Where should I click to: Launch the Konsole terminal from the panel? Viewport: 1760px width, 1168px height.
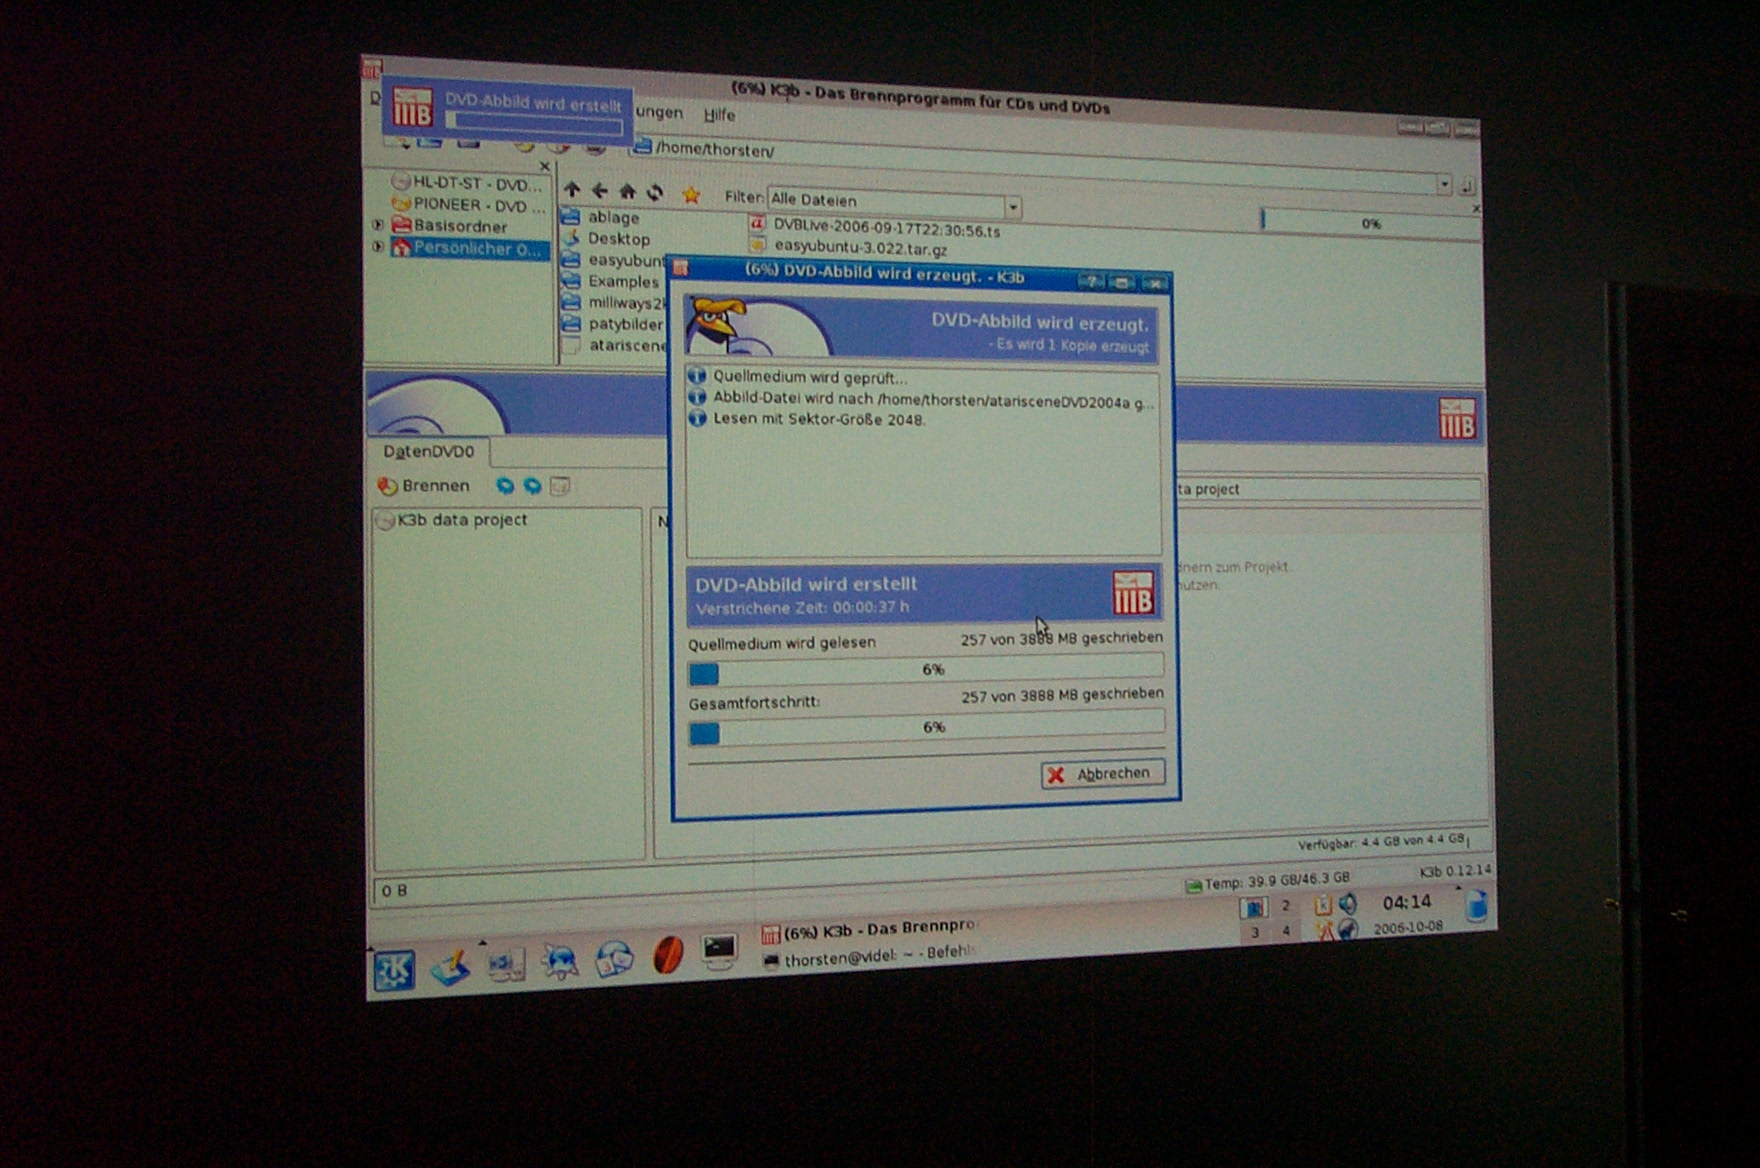tap(719, 949)
